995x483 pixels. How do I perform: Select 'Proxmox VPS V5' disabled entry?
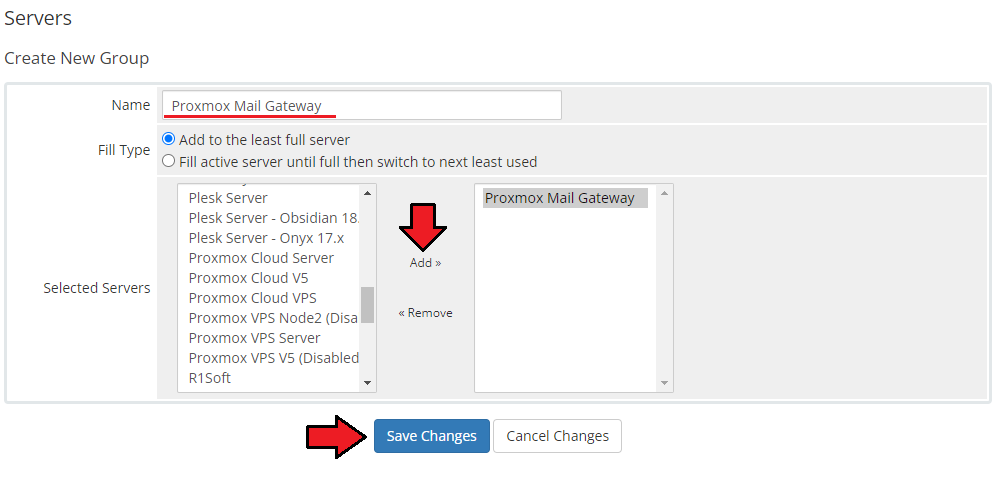[x=269, y=358]
